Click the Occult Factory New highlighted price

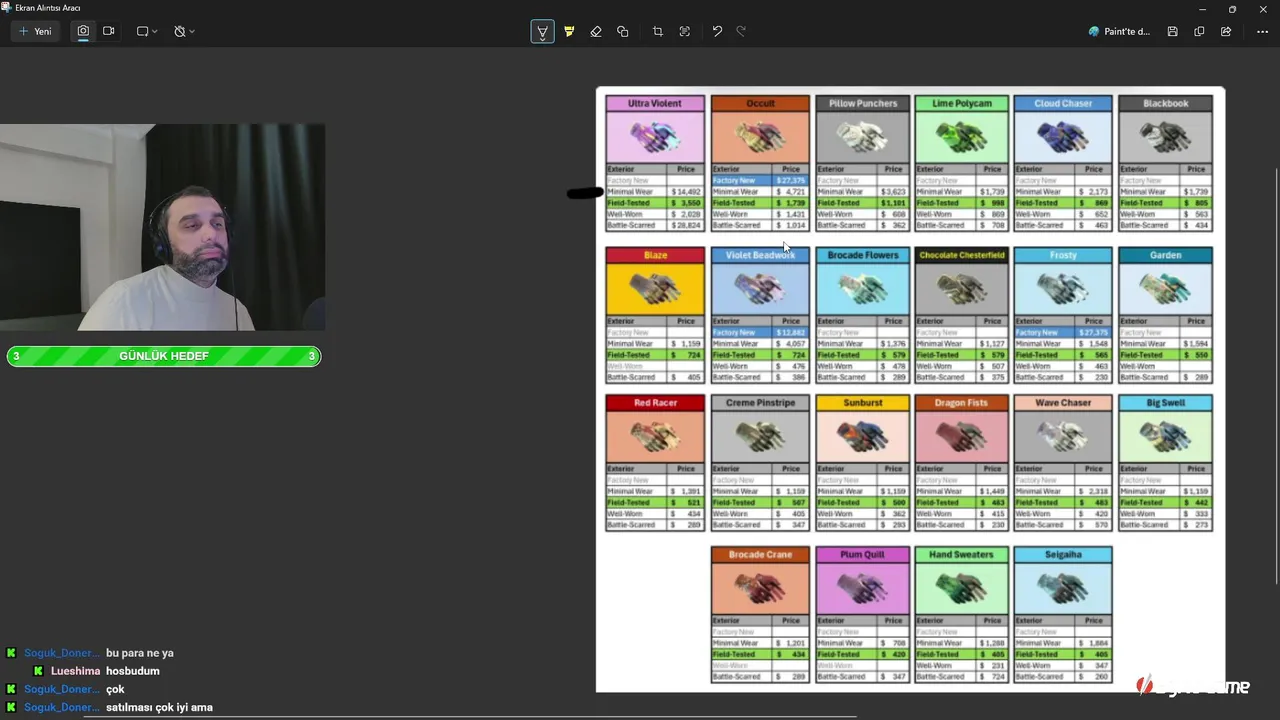coord(790,181)
